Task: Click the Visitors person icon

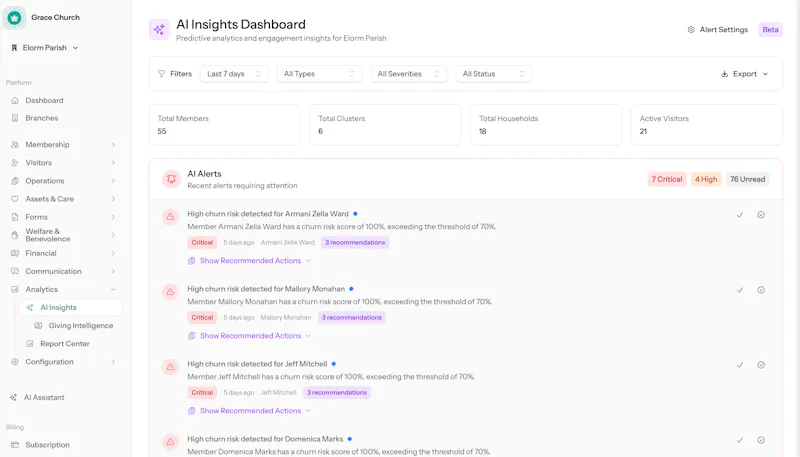Action: 15,163
